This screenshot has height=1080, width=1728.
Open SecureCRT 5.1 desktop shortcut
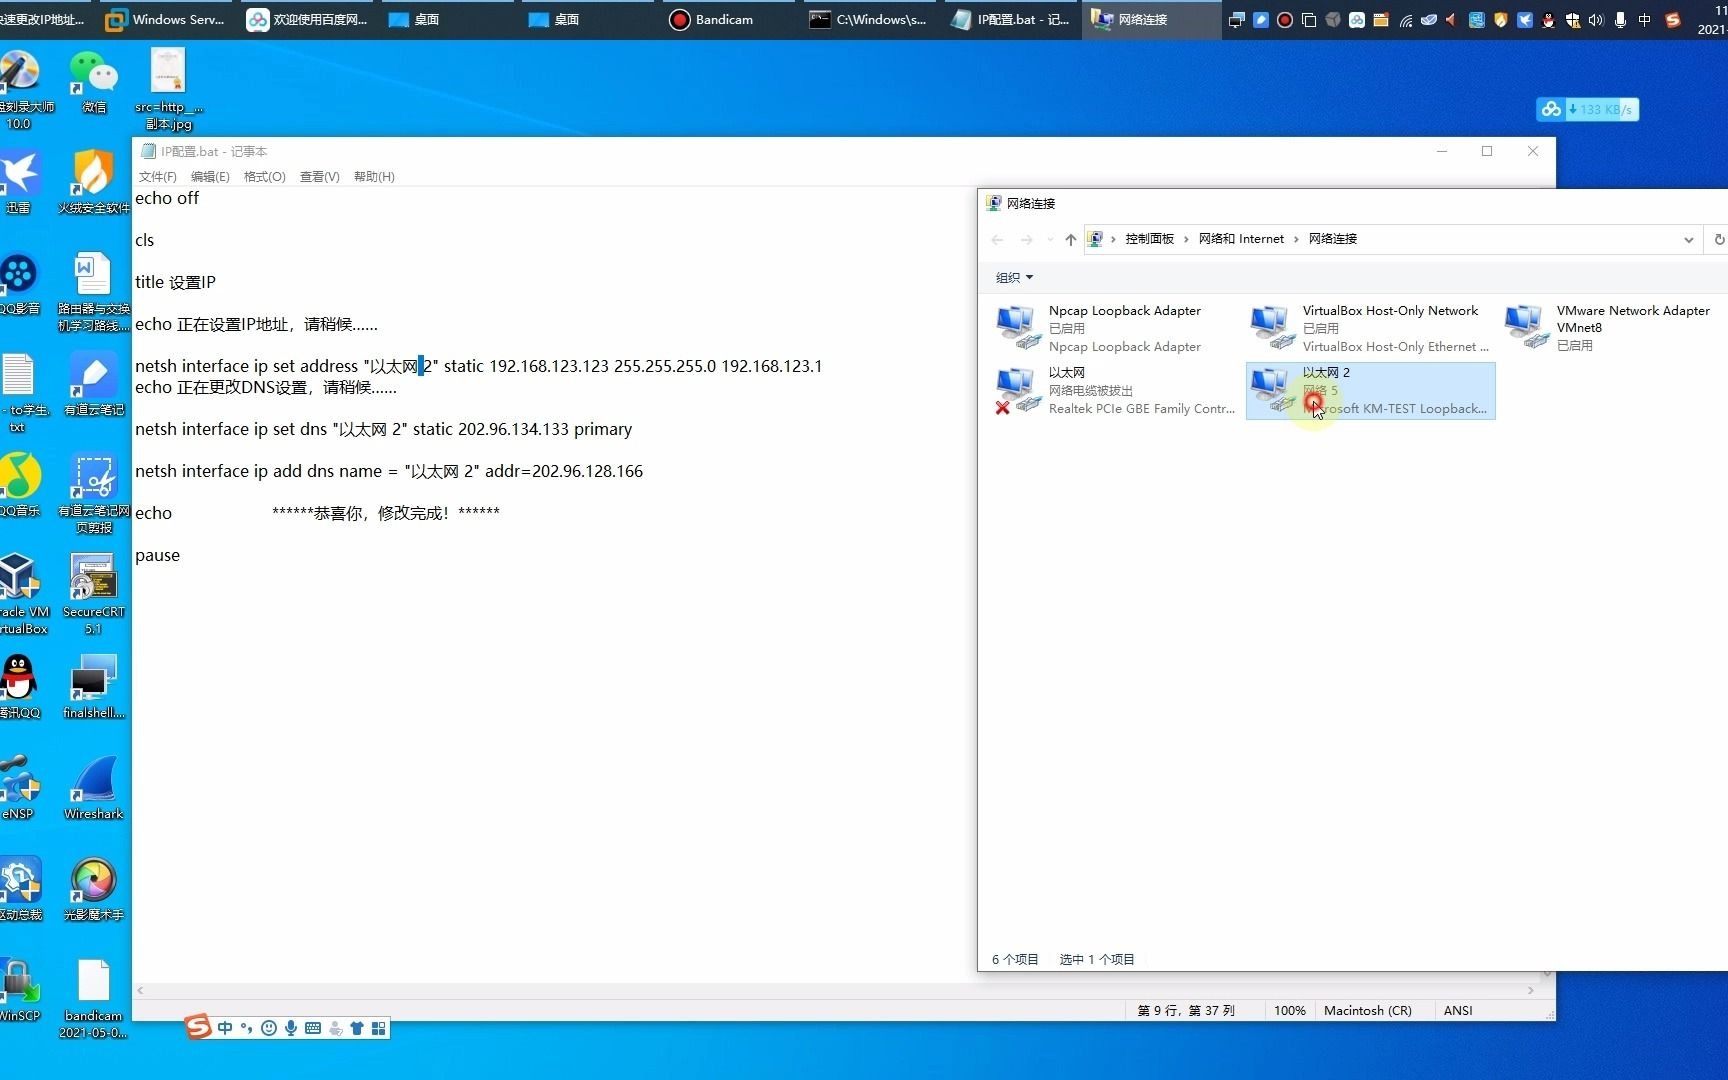pos(93,595)
